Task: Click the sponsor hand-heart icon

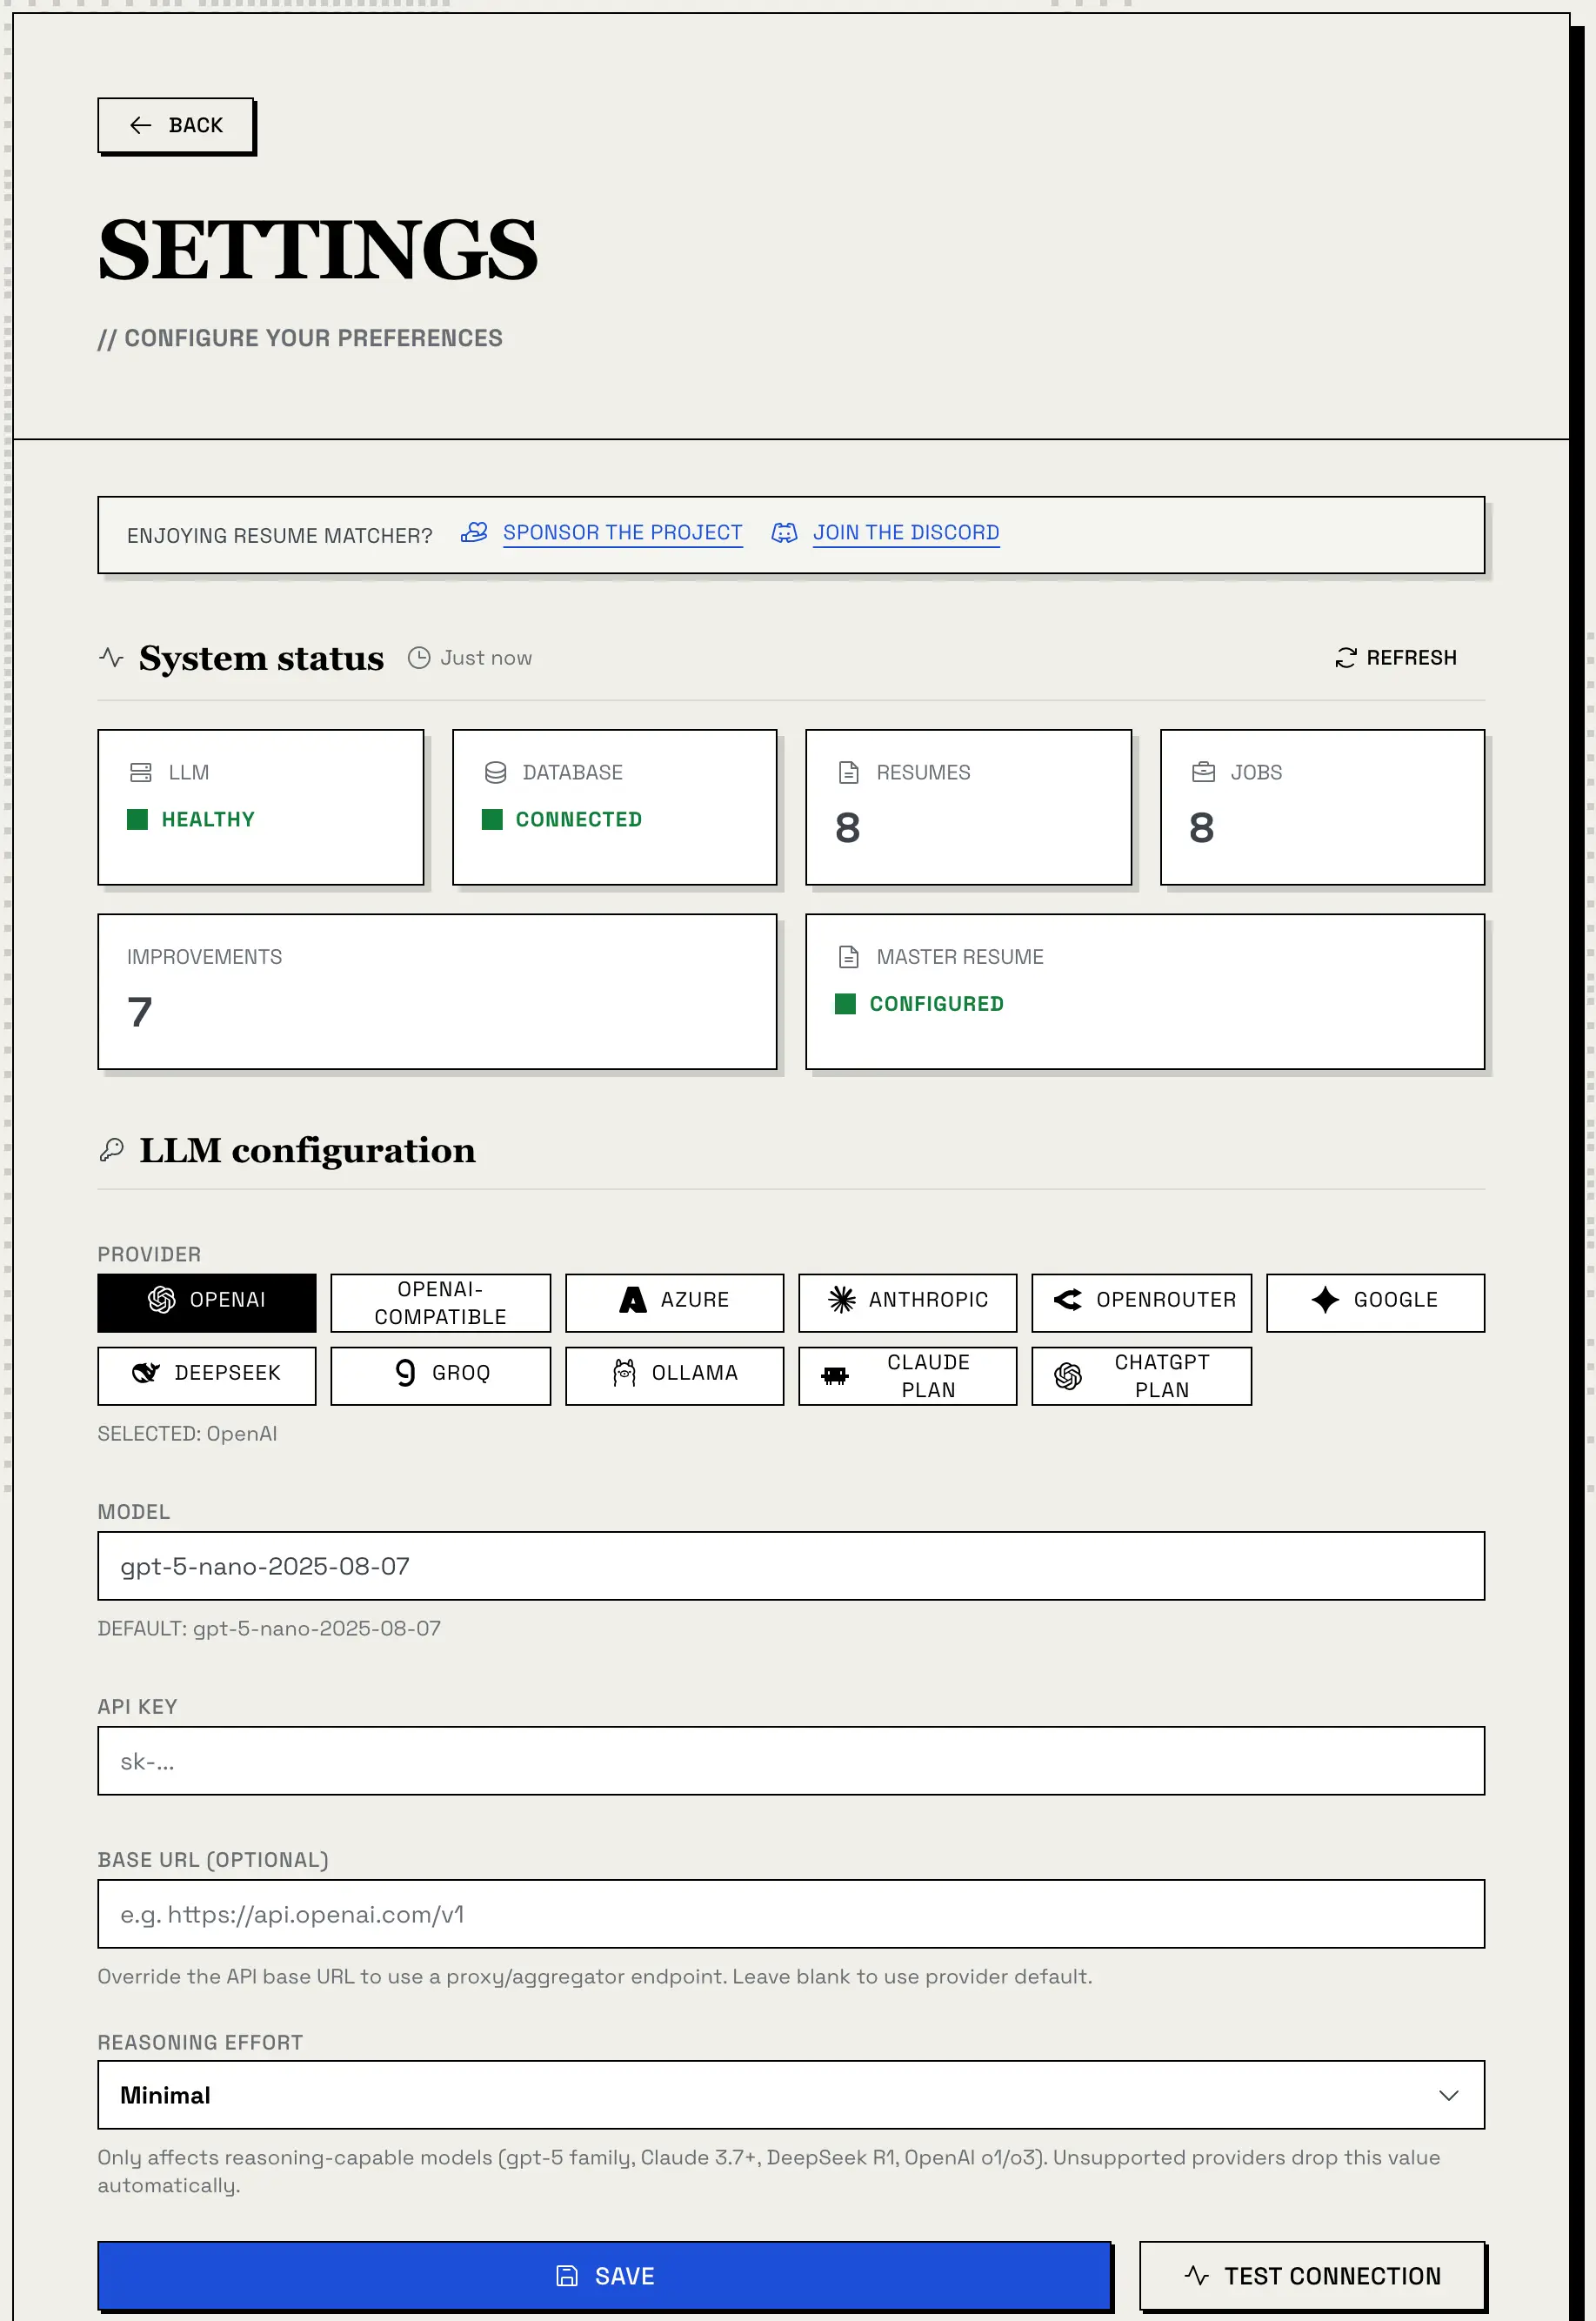Action: (474, 533)
